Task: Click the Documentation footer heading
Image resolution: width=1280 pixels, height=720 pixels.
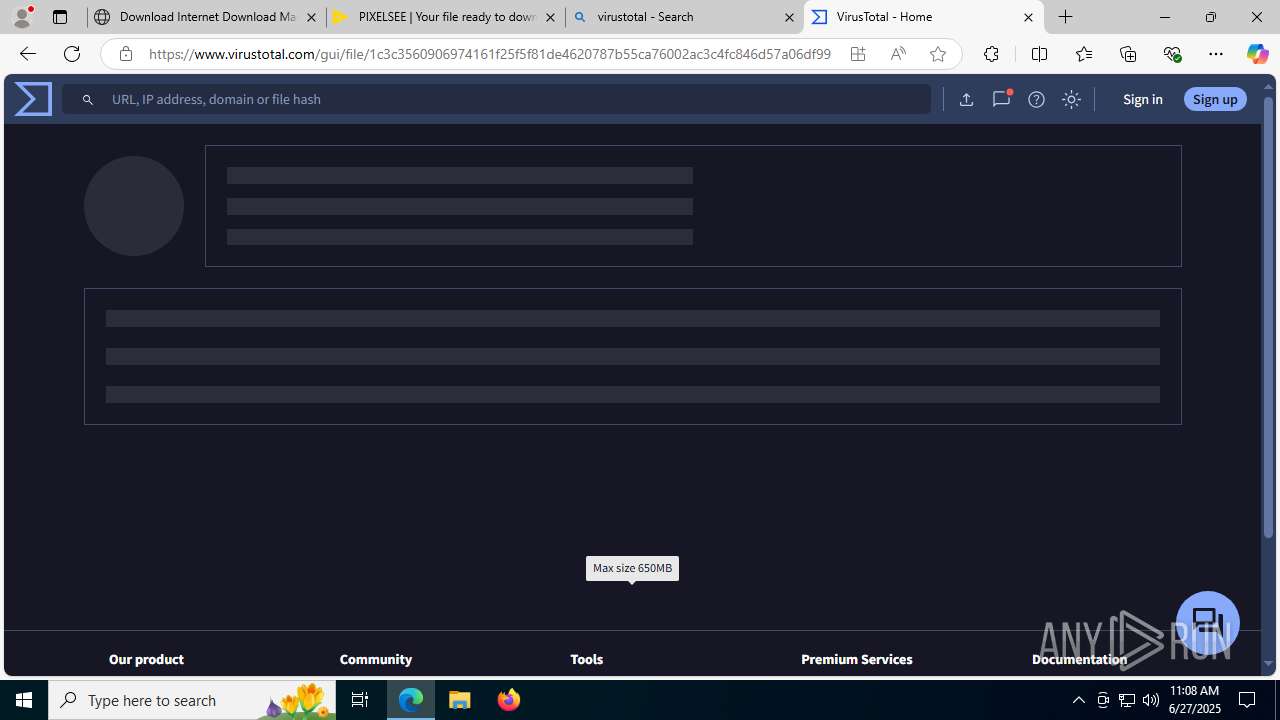Action: pos(1079,659)
